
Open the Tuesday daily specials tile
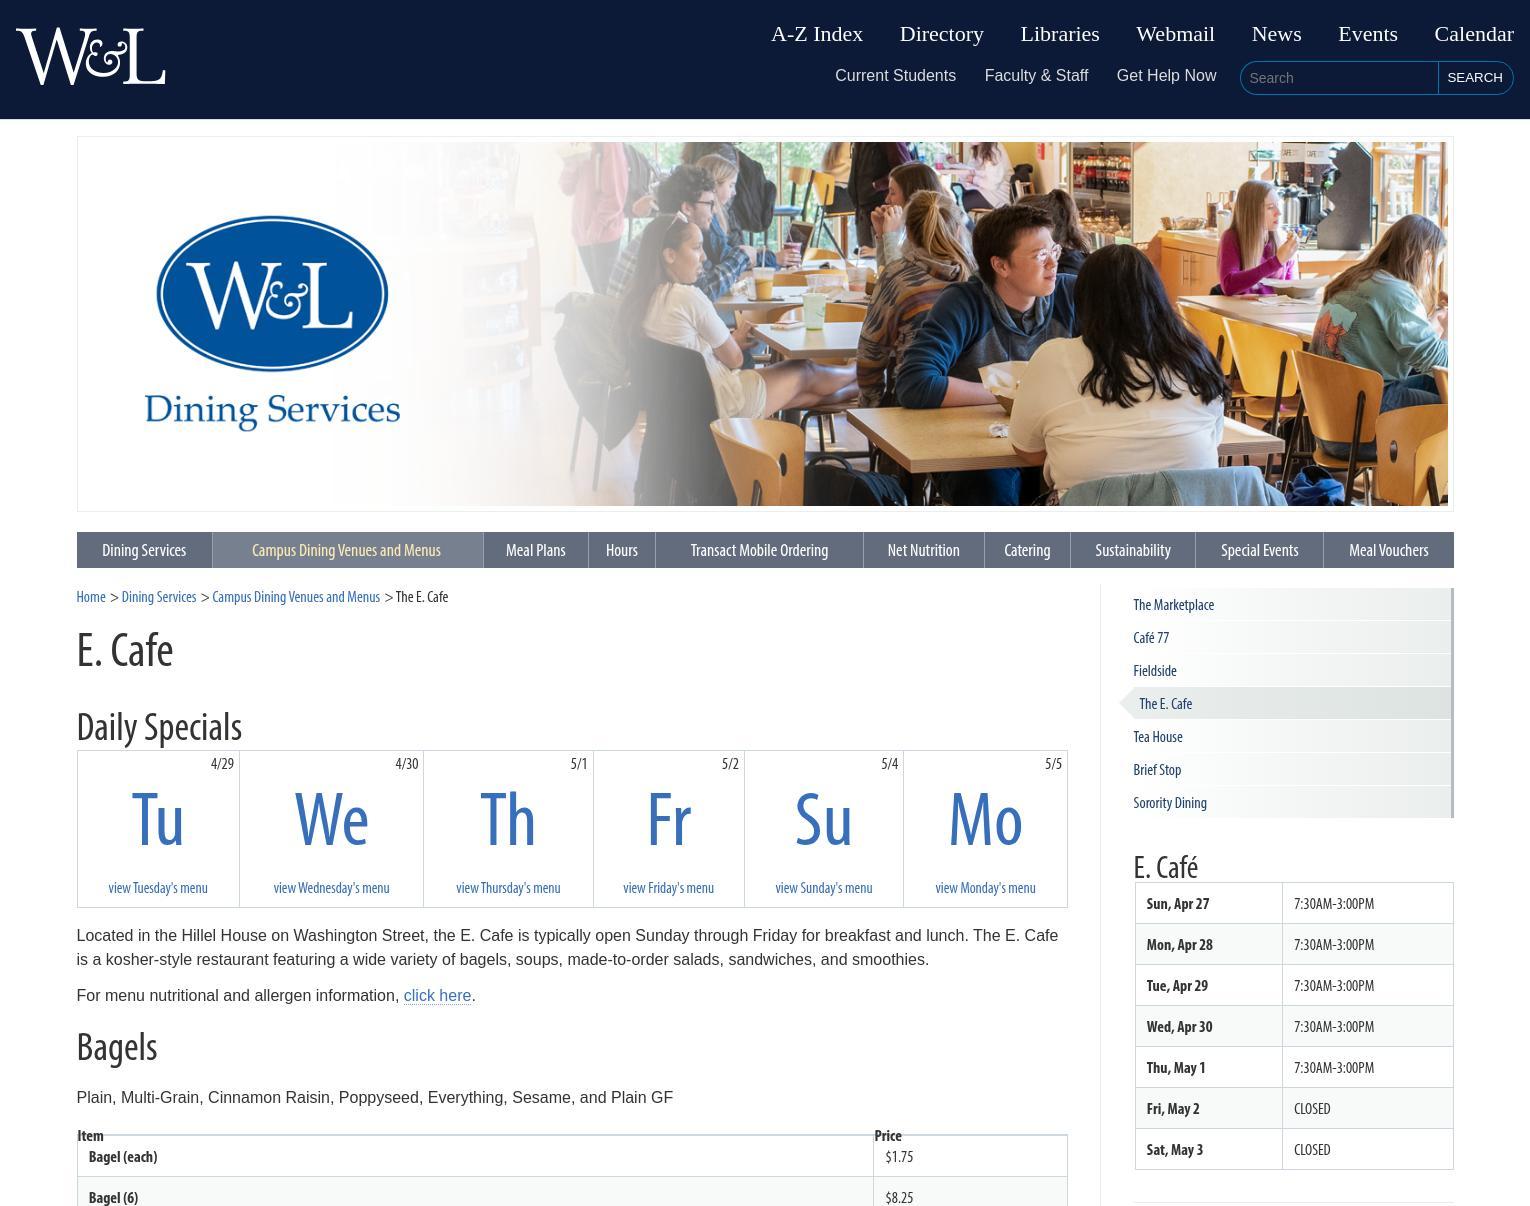coord(158,828)
